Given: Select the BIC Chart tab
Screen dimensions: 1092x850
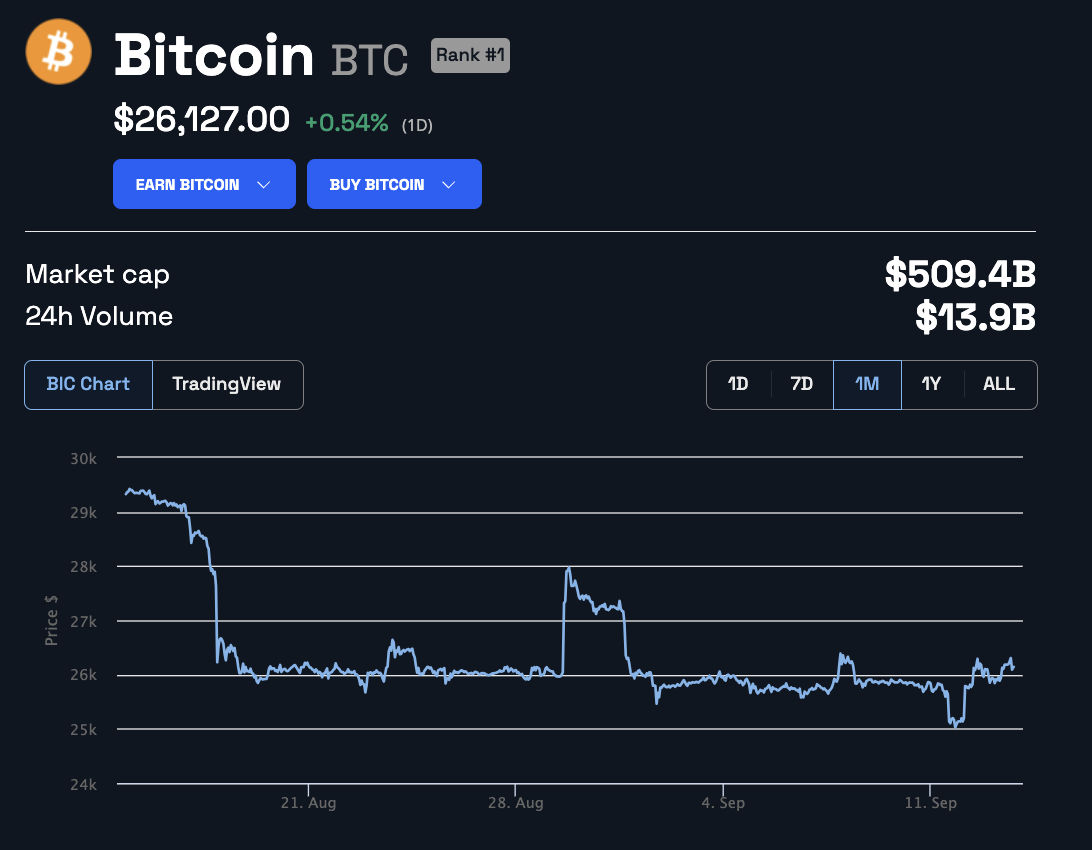Looking at the screenshot, I should [x=88, y=384].
